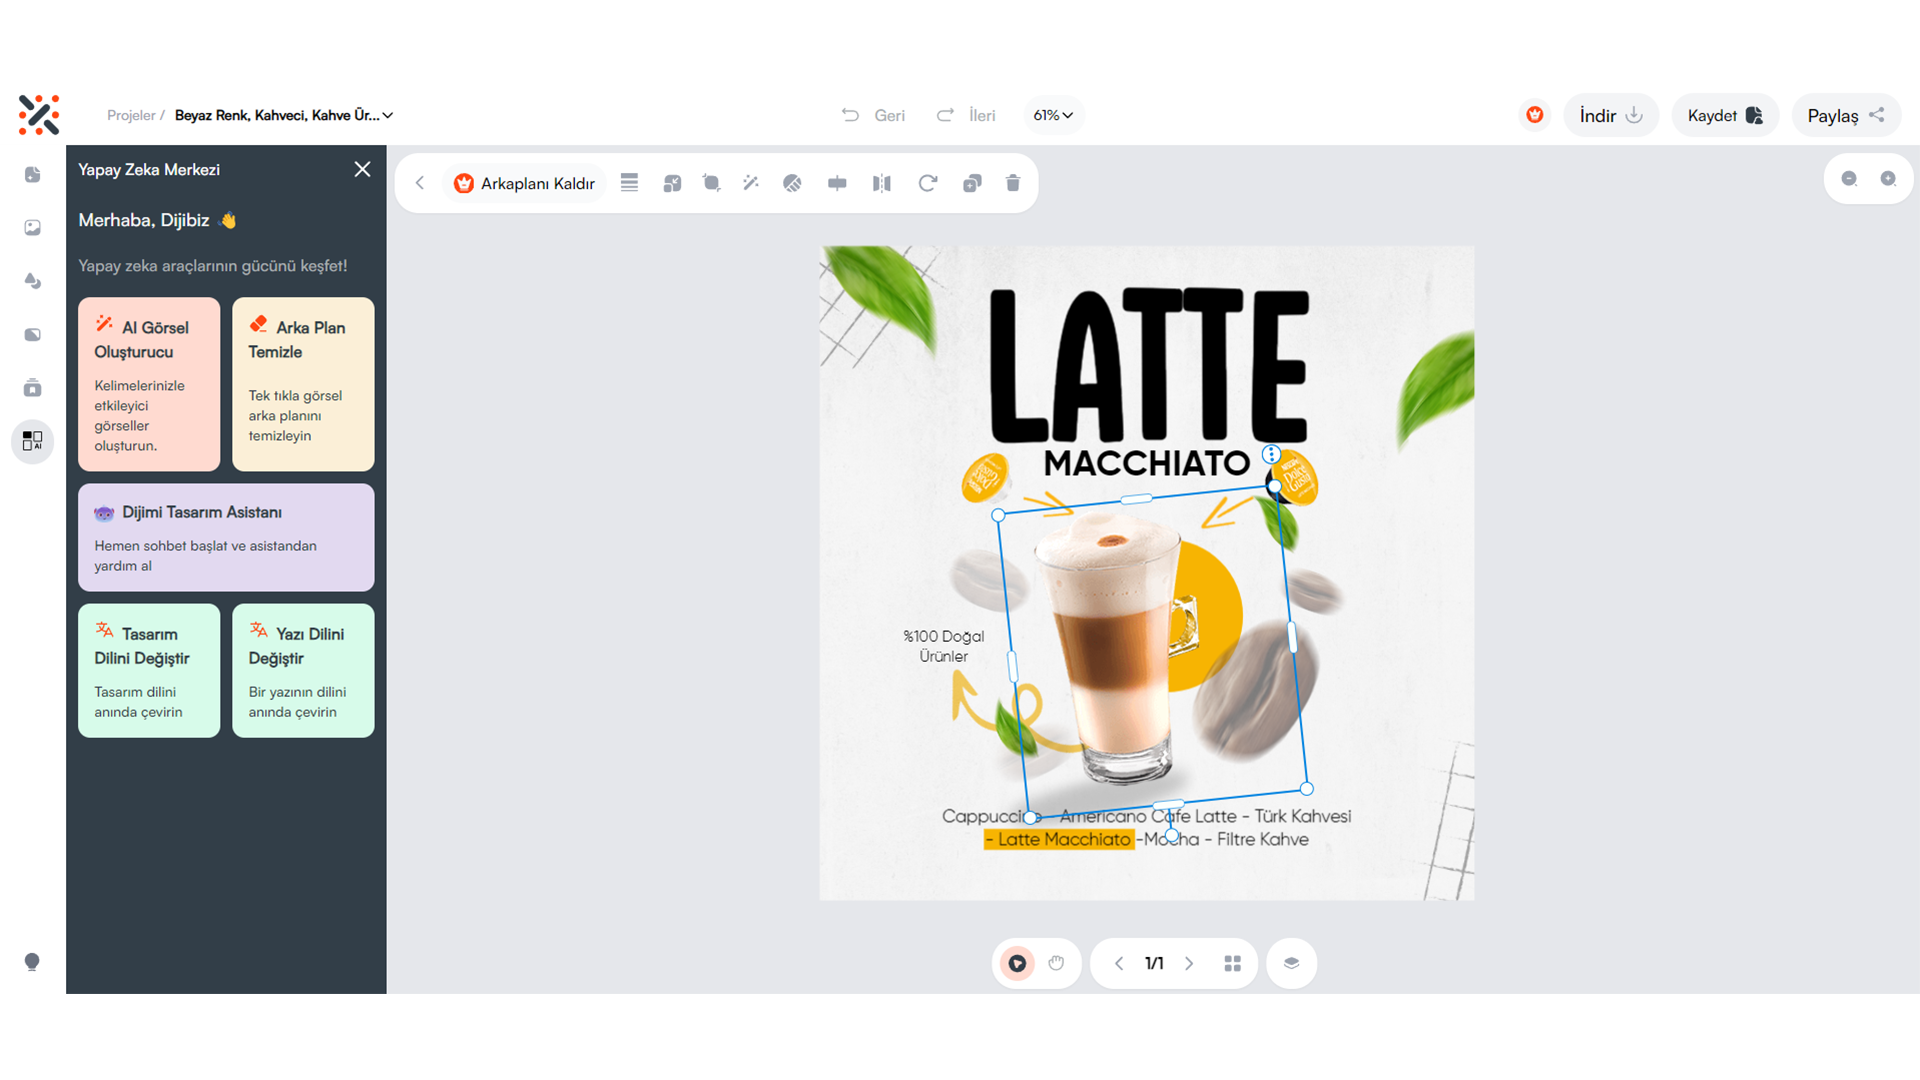1920x1080 pixels.
Task: Click the rotate icon in toolbar
Action: (x=927, y=183)
